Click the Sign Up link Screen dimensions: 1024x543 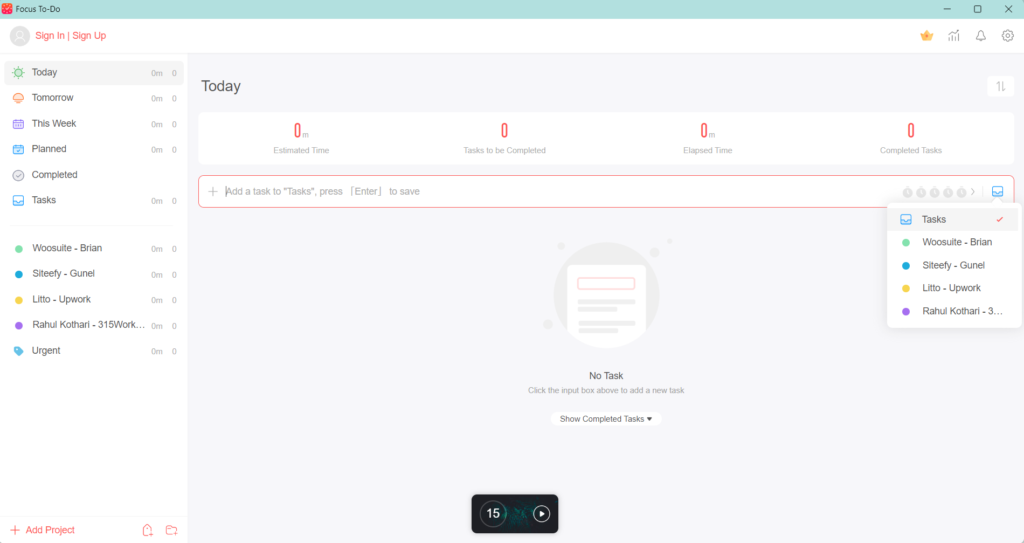(89, 36)
